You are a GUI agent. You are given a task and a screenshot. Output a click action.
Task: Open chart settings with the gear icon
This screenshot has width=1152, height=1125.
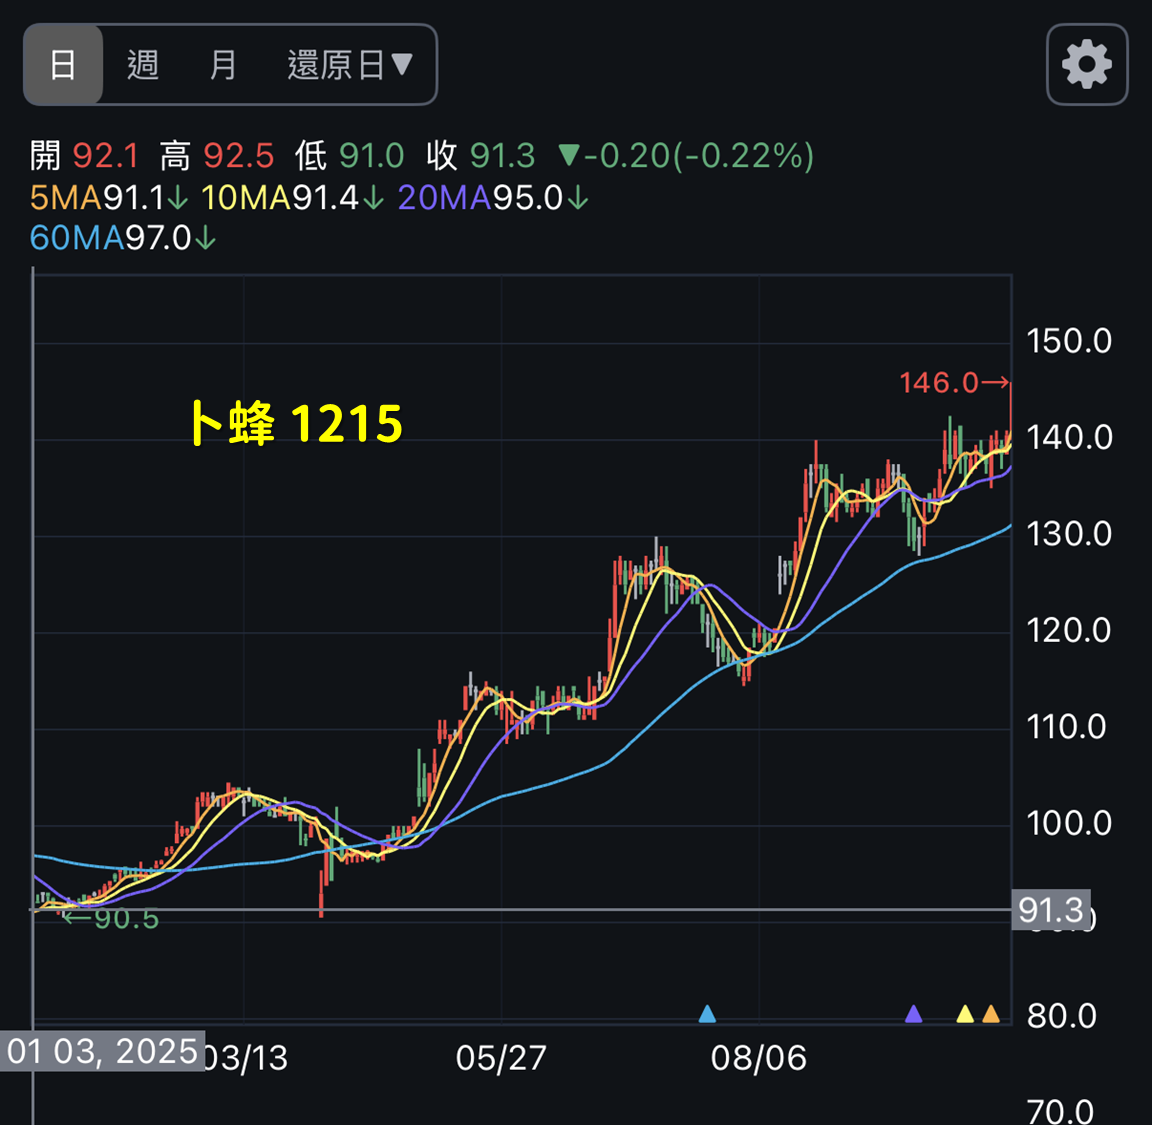pyautogui.click(x=1087, y=65)
